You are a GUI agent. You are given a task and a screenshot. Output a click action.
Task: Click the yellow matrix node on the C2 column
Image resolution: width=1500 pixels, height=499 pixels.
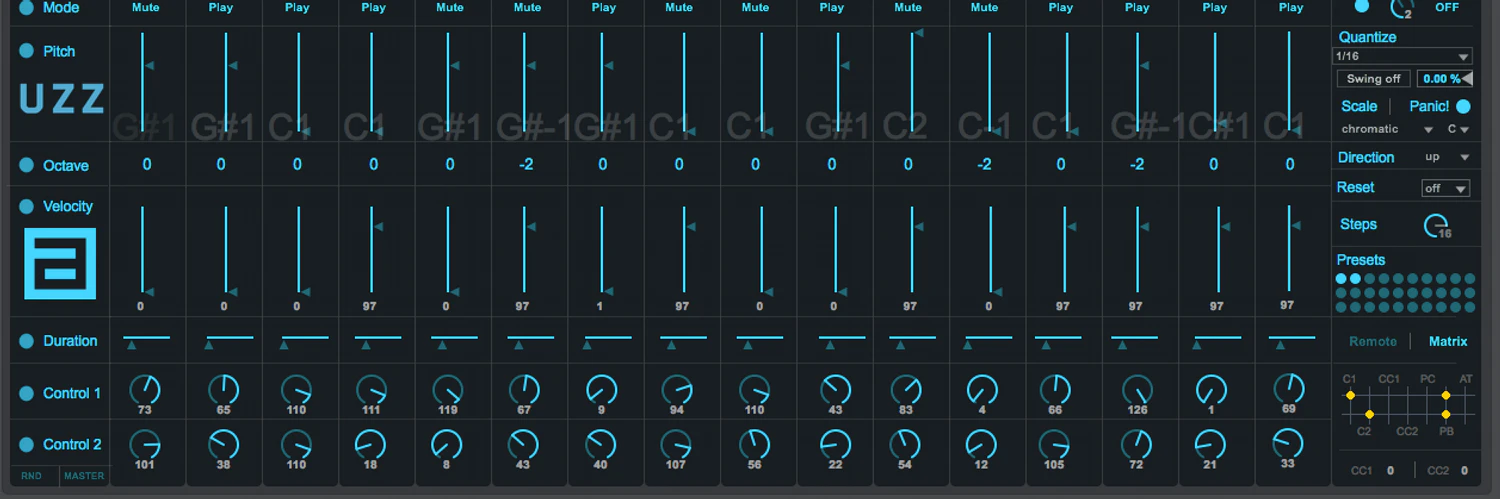(x=1369, y=414)
